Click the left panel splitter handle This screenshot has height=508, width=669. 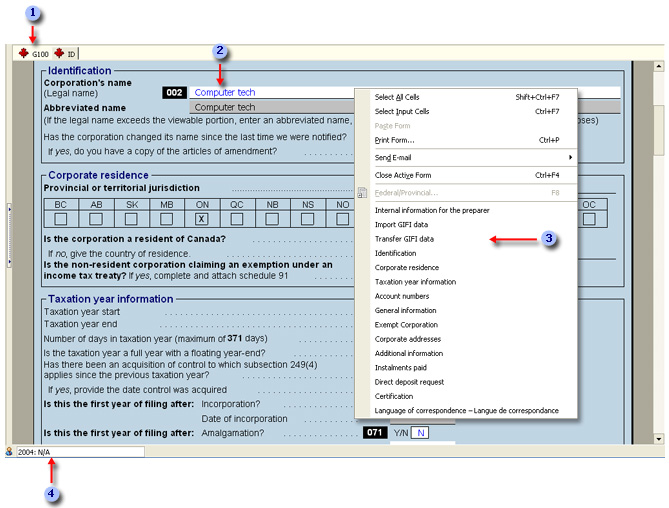pyautogui.click(x=9, y=235)
